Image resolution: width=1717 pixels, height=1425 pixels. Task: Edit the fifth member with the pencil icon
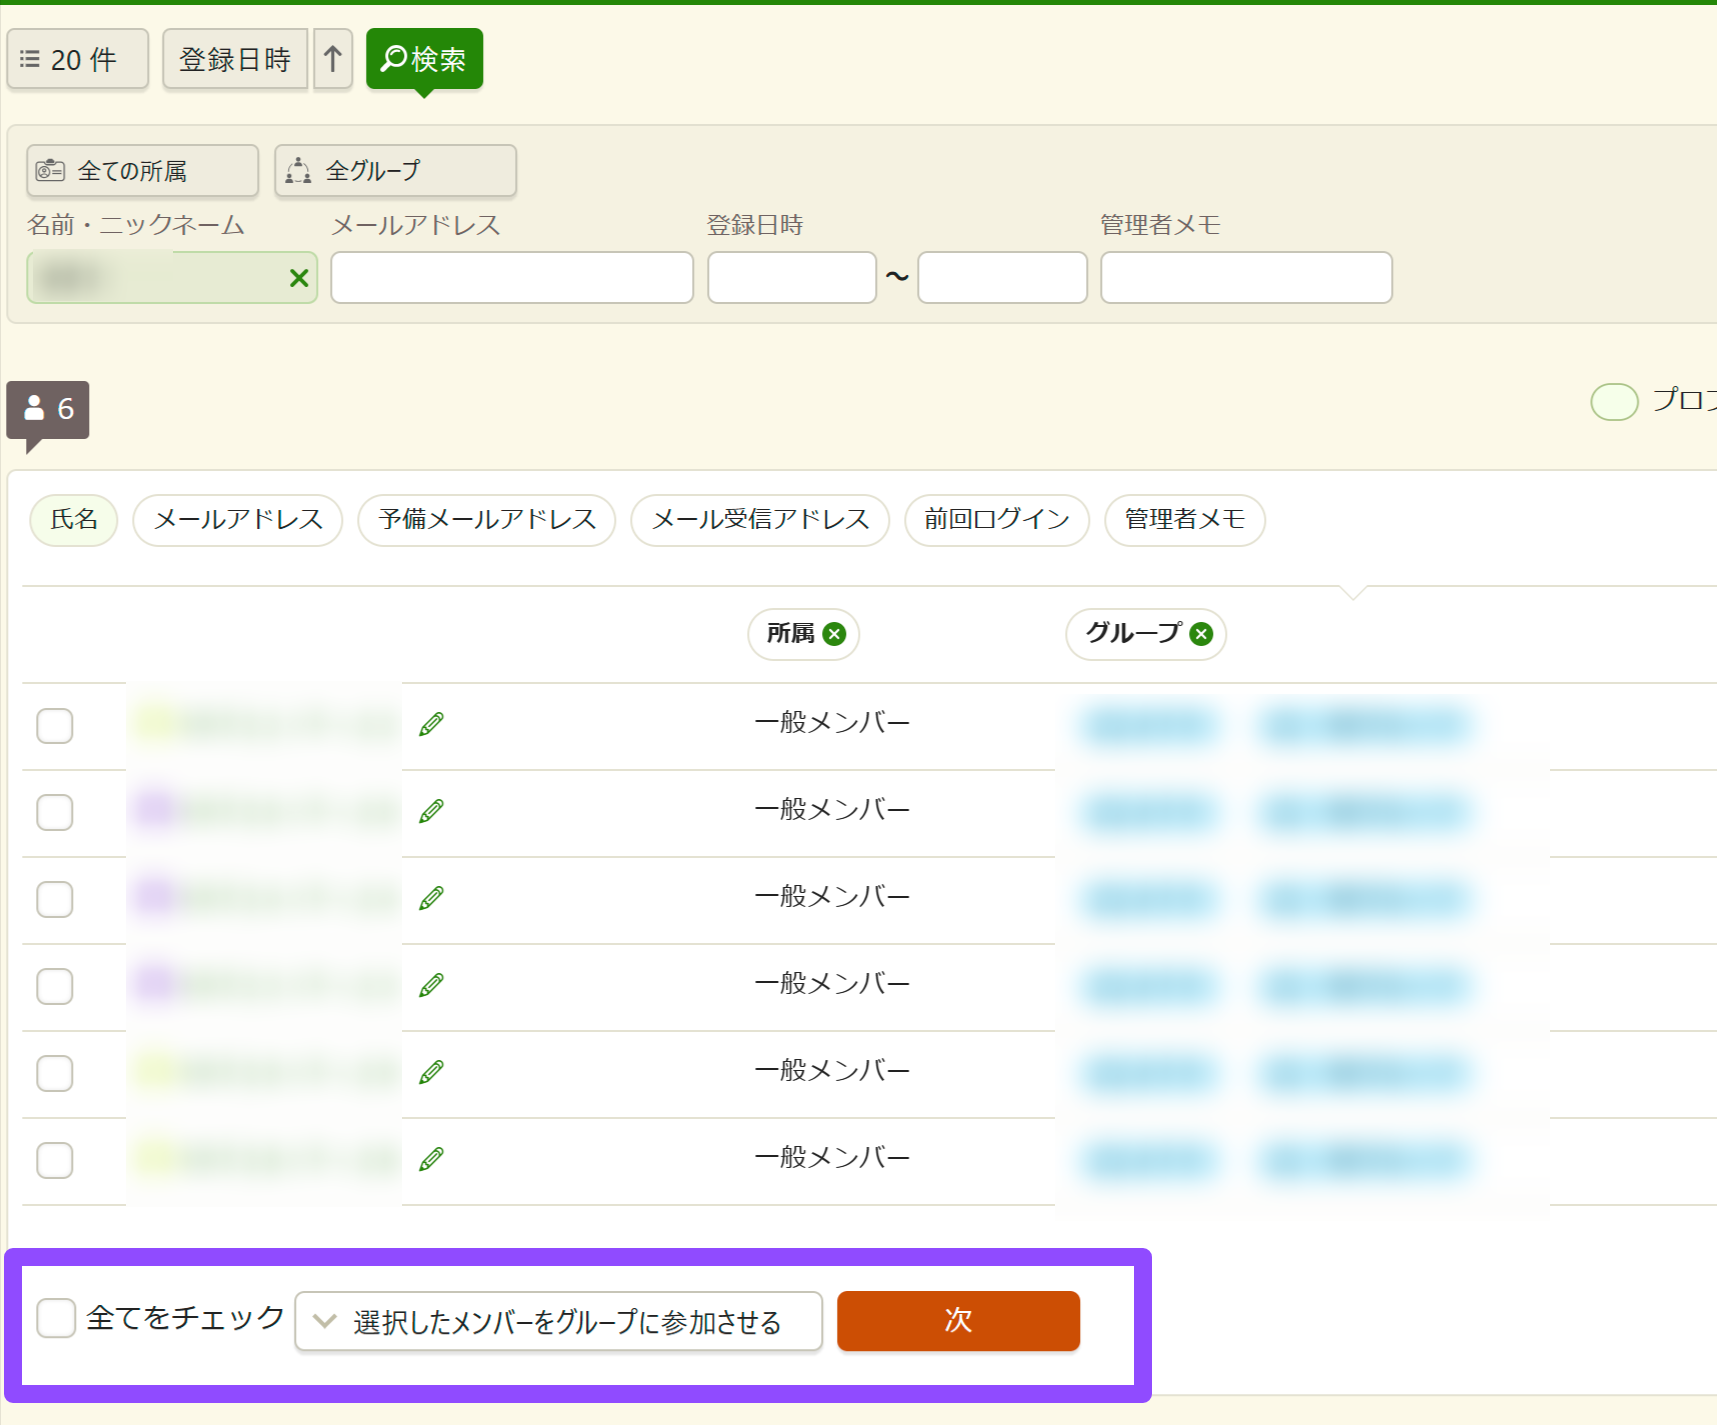431,1072
